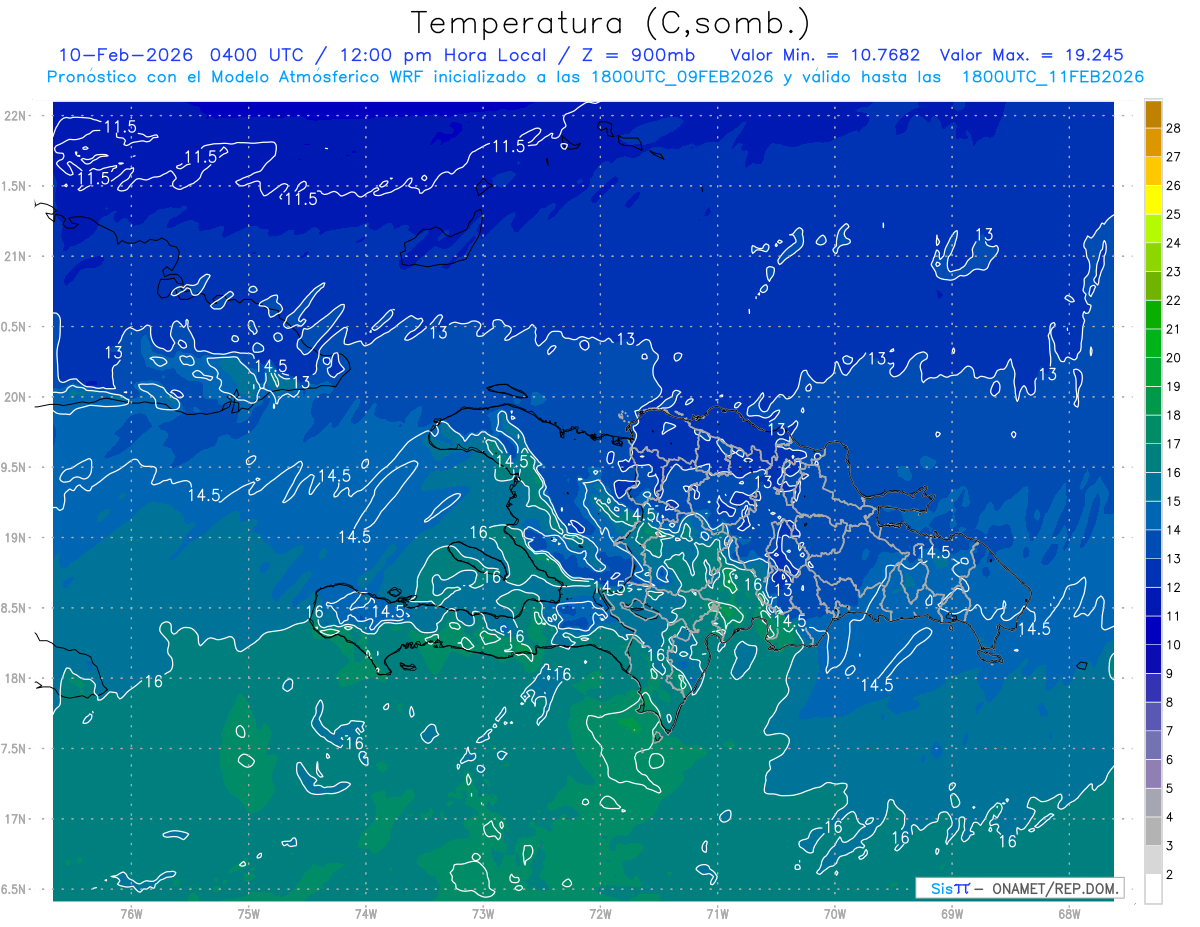Viewport: 1200px width, 927px height.
Task: Click the 27 label on the color scale
Action: [x=1173, y=156]
